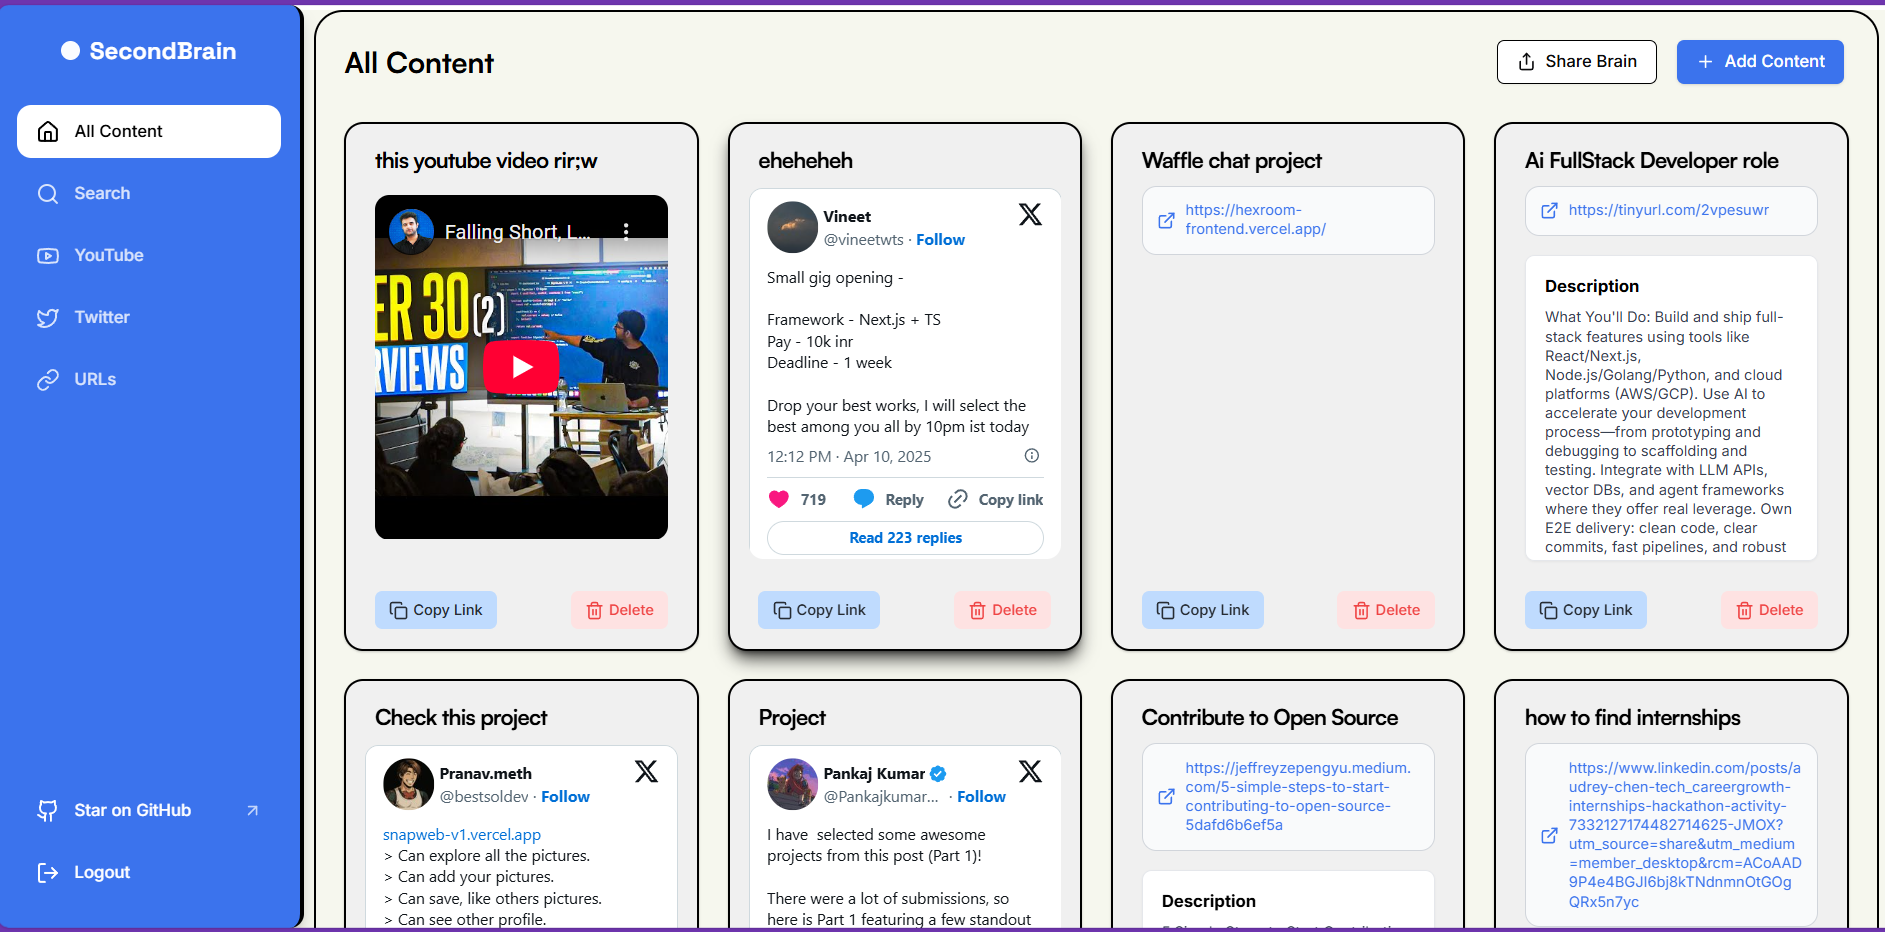Click the Share Brain button
The width and height of the screenshot is (1885, 932).
pyautogui.click(x=1576, y=62)
